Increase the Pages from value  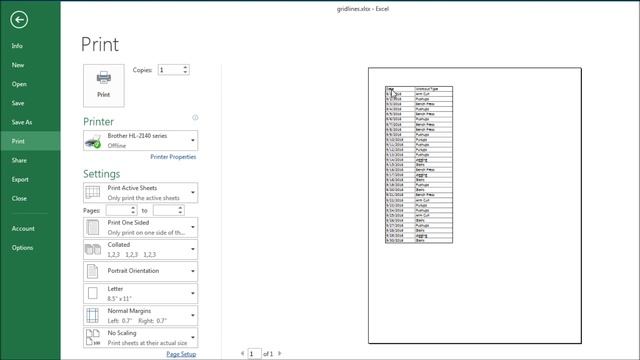point(133,208)
